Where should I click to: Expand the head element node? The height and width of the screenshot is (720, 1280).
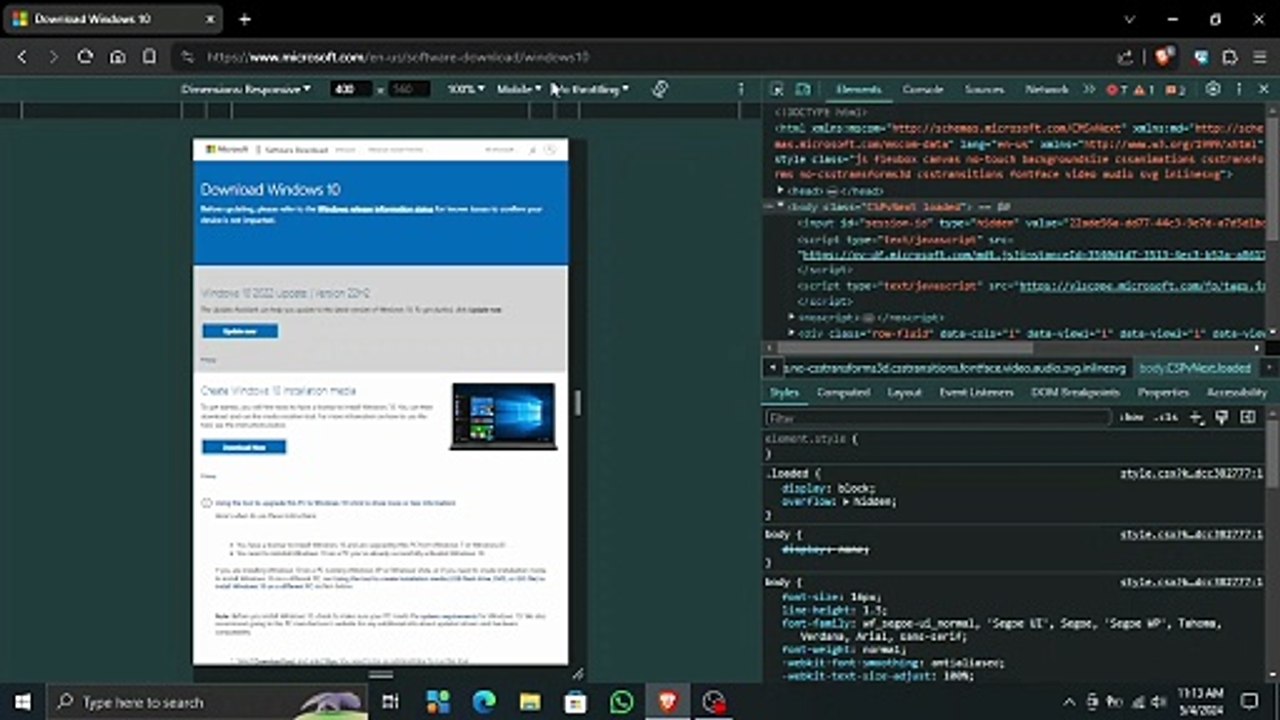coord(783,190)
